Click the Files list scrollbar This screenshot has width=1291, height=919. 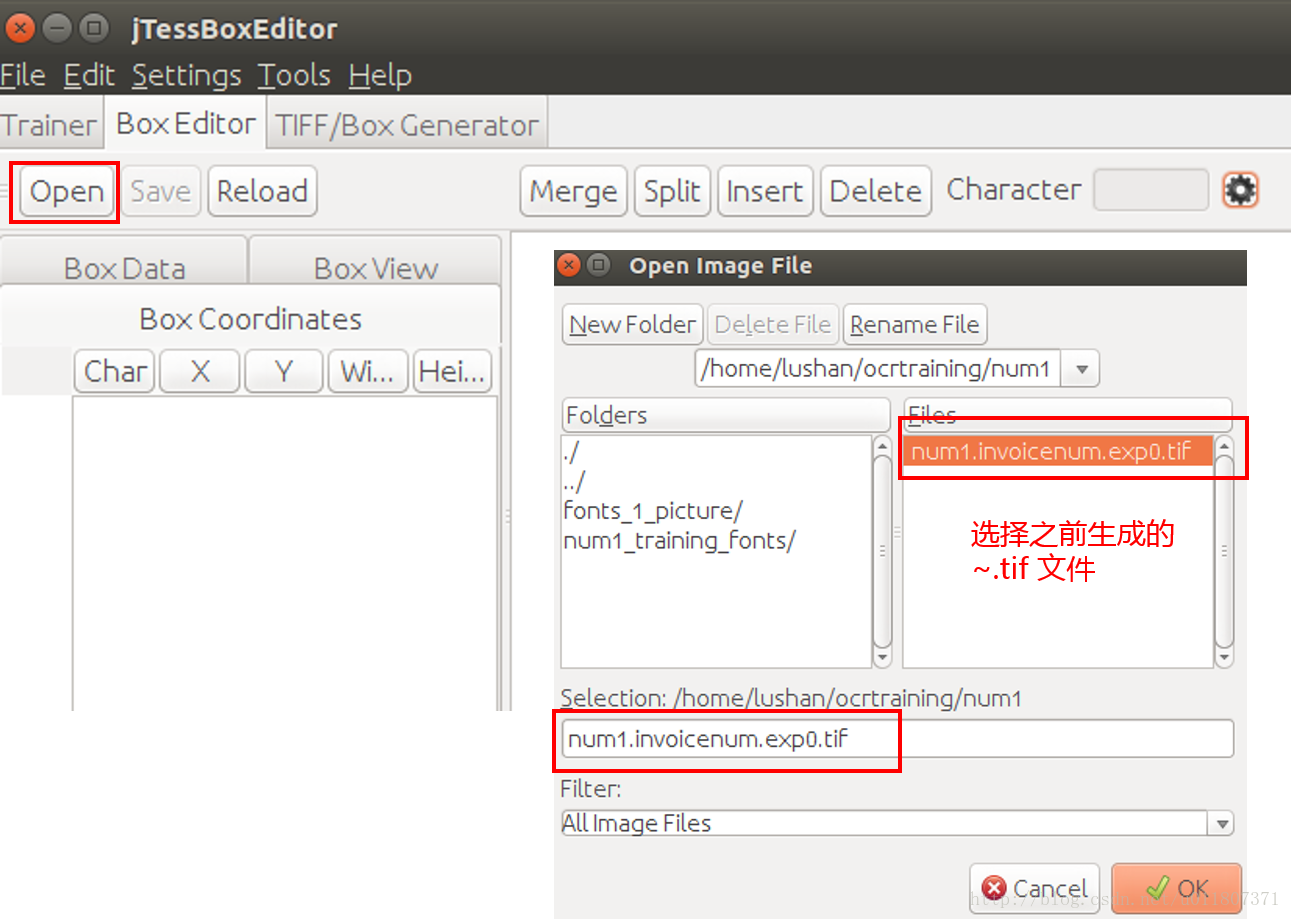[1224, 552]
